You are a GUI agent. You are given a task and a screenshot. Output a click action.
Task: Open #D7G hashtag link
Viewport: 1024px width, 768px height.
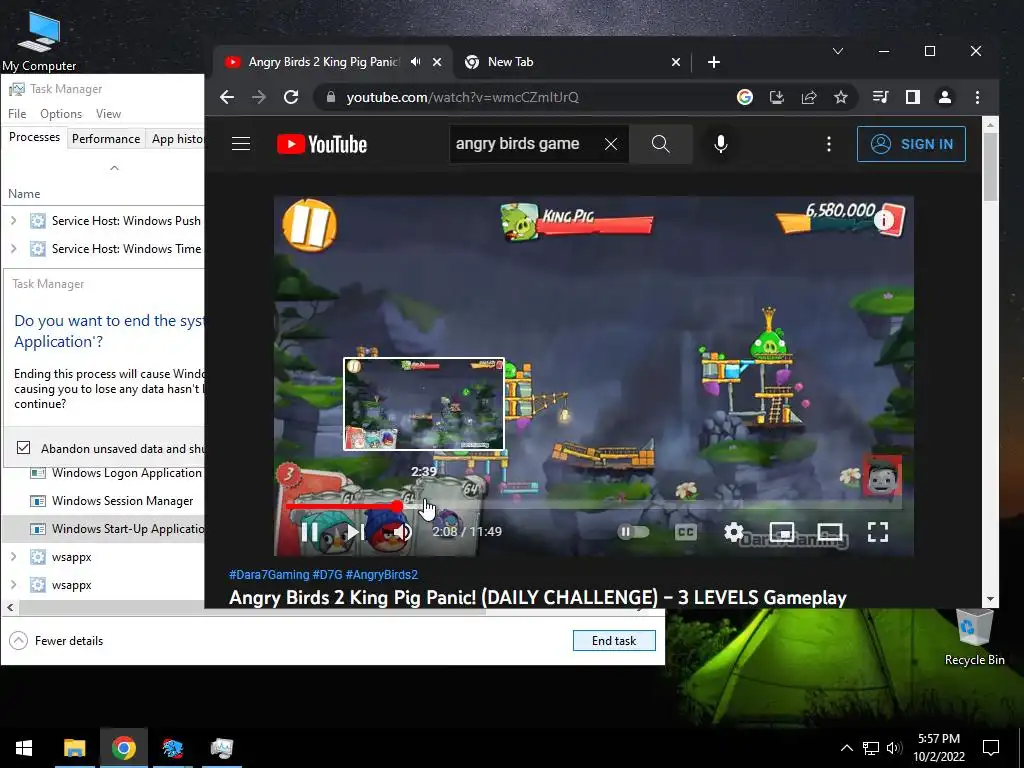(327, 575)
